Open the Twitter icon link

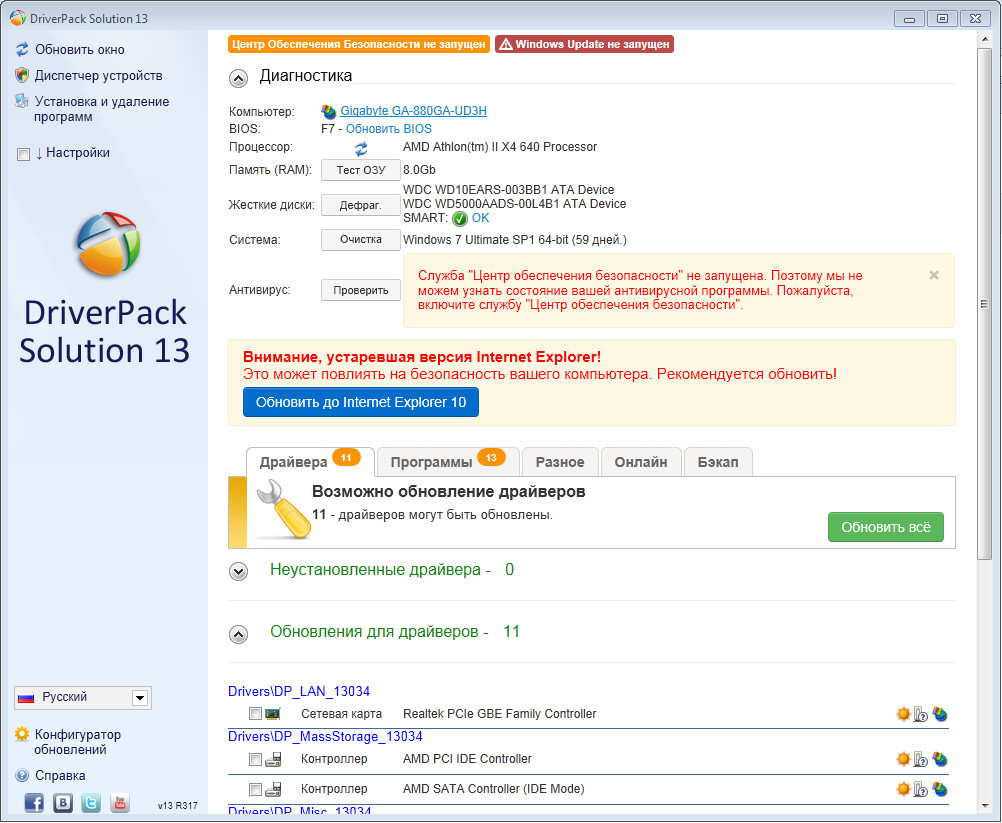[91, 802]
